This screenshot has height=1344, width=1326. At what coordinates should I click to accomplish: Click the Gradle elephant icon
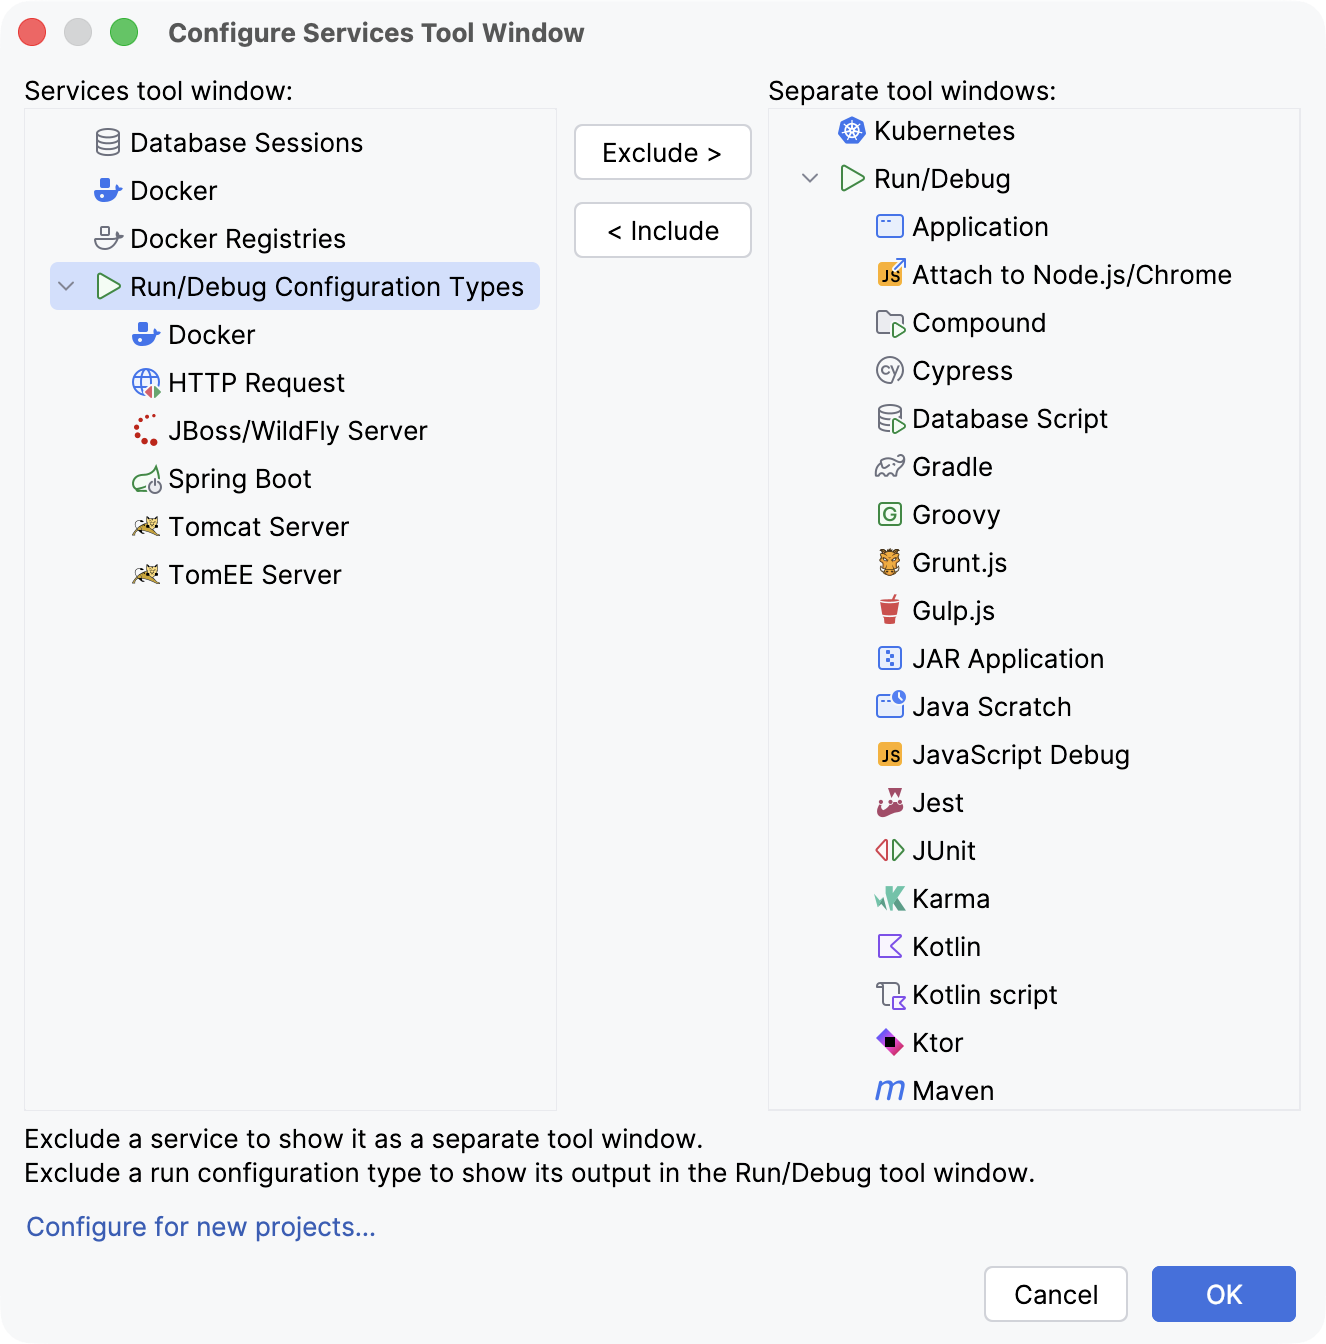[890, 467]
